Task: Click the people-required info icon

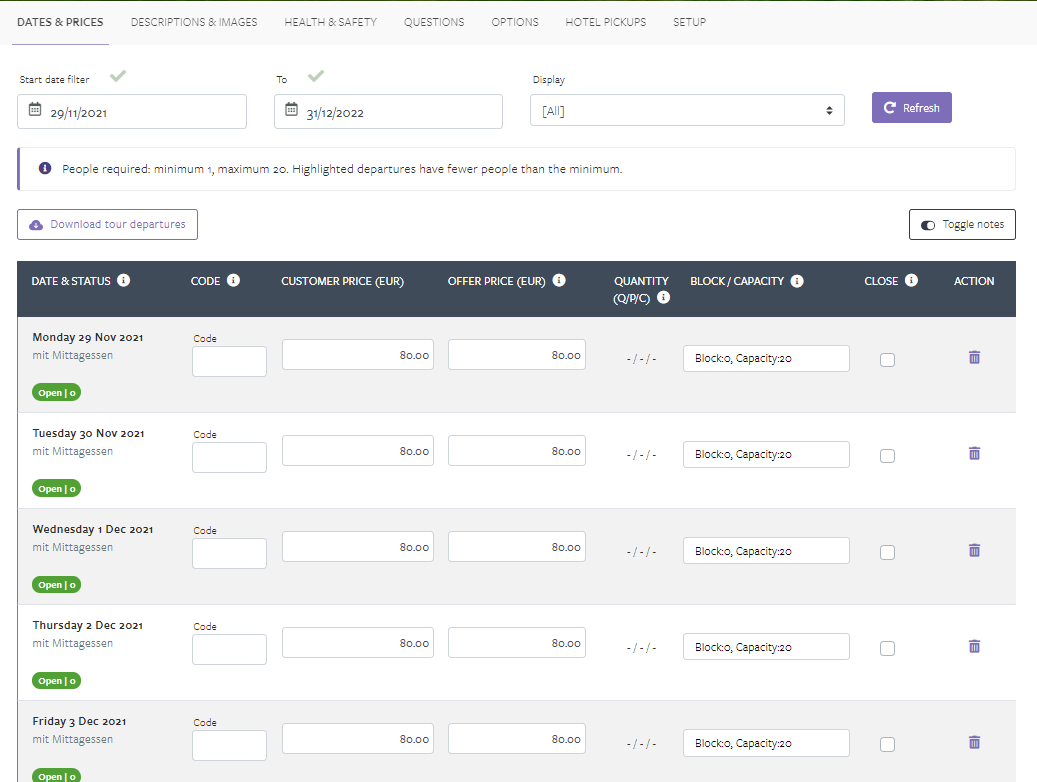Action: (x=45, y=168)
